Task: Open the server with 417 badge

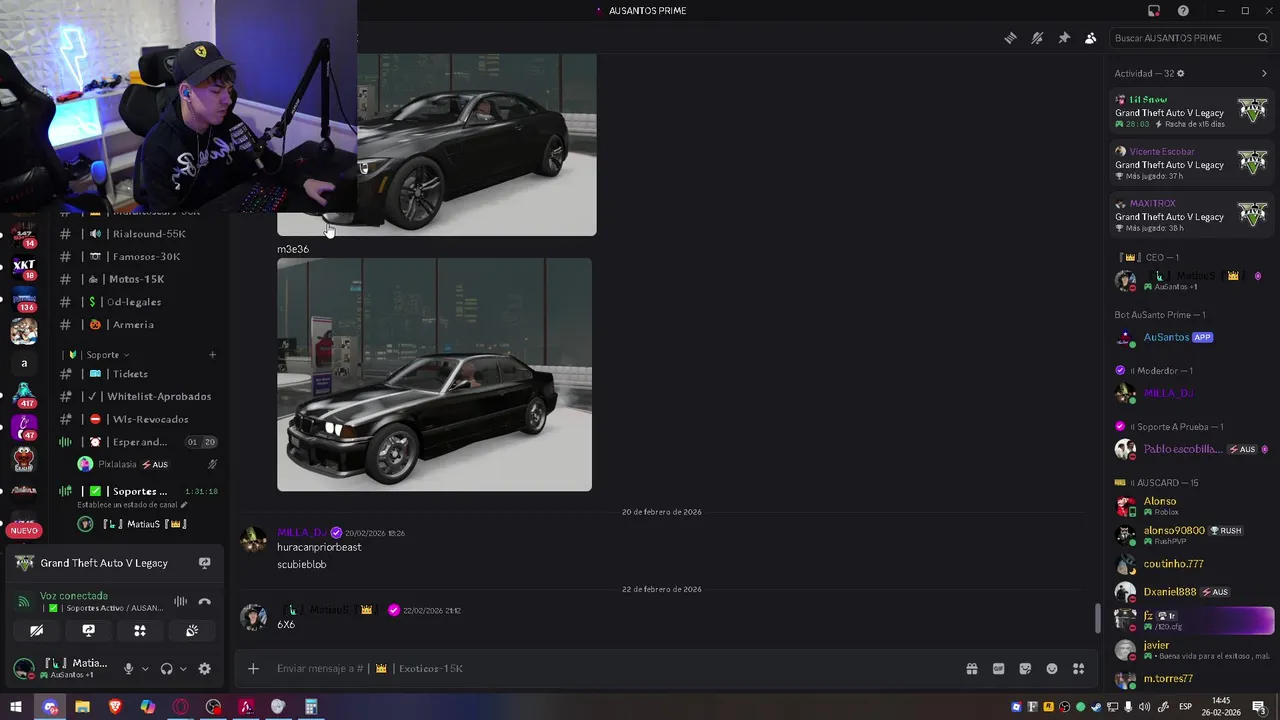Action: [24, 396]
